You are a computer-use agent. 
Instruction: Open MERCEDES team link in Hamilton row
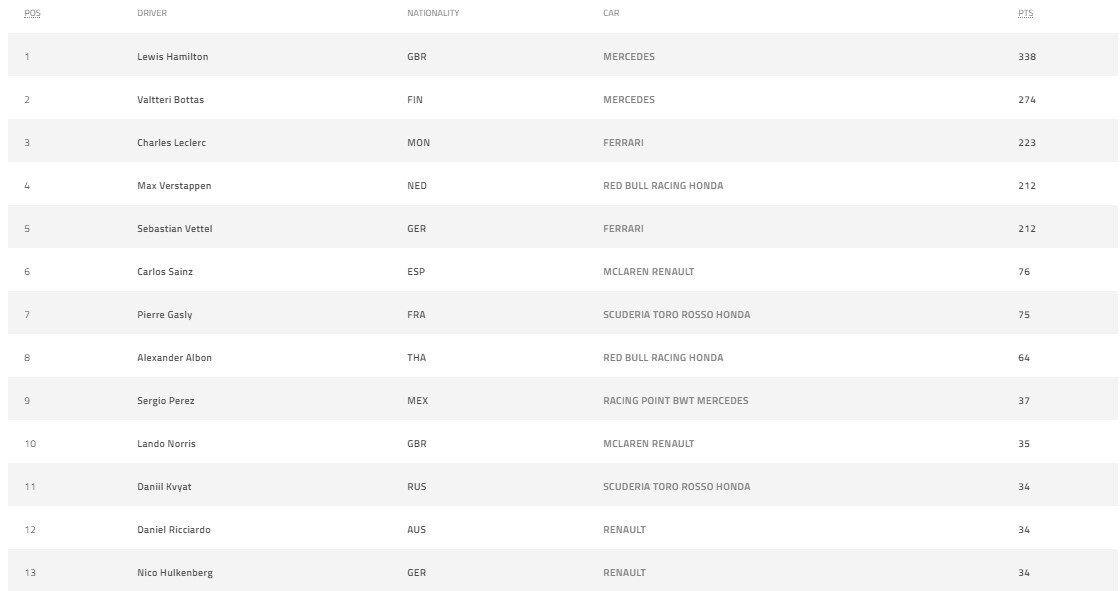point(629,56)
